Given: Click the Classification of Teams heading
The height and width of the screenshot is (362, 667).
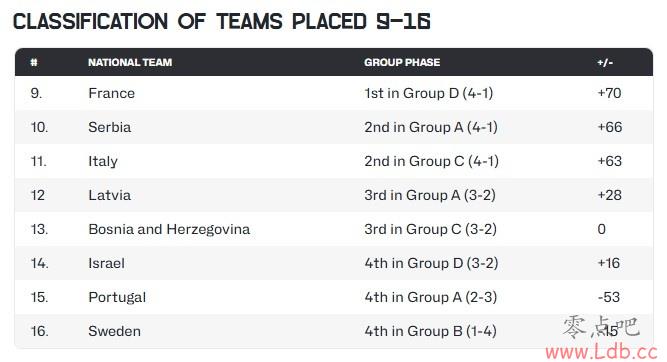Looking at the screenshot, I should (x=222, y=22).
